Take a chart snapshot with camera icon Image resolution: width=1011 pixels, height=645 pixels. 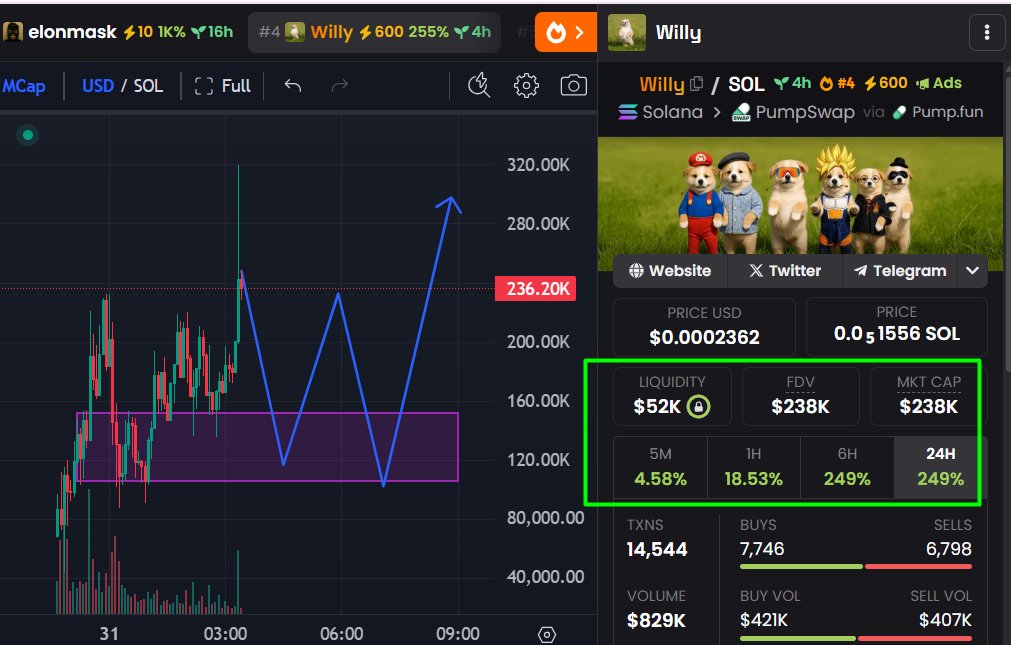pos(573,85)
